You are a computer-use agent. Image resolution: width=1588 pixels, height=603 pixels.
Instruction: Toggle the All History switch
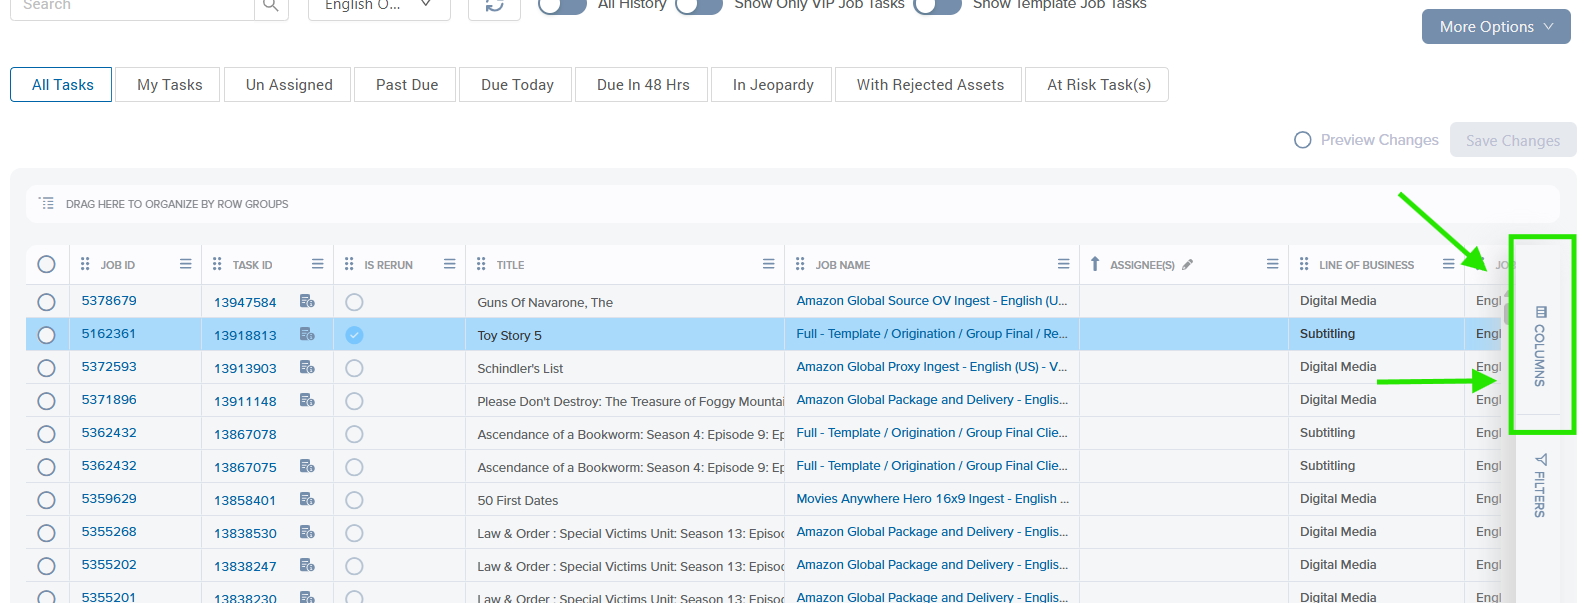(562, 5)
